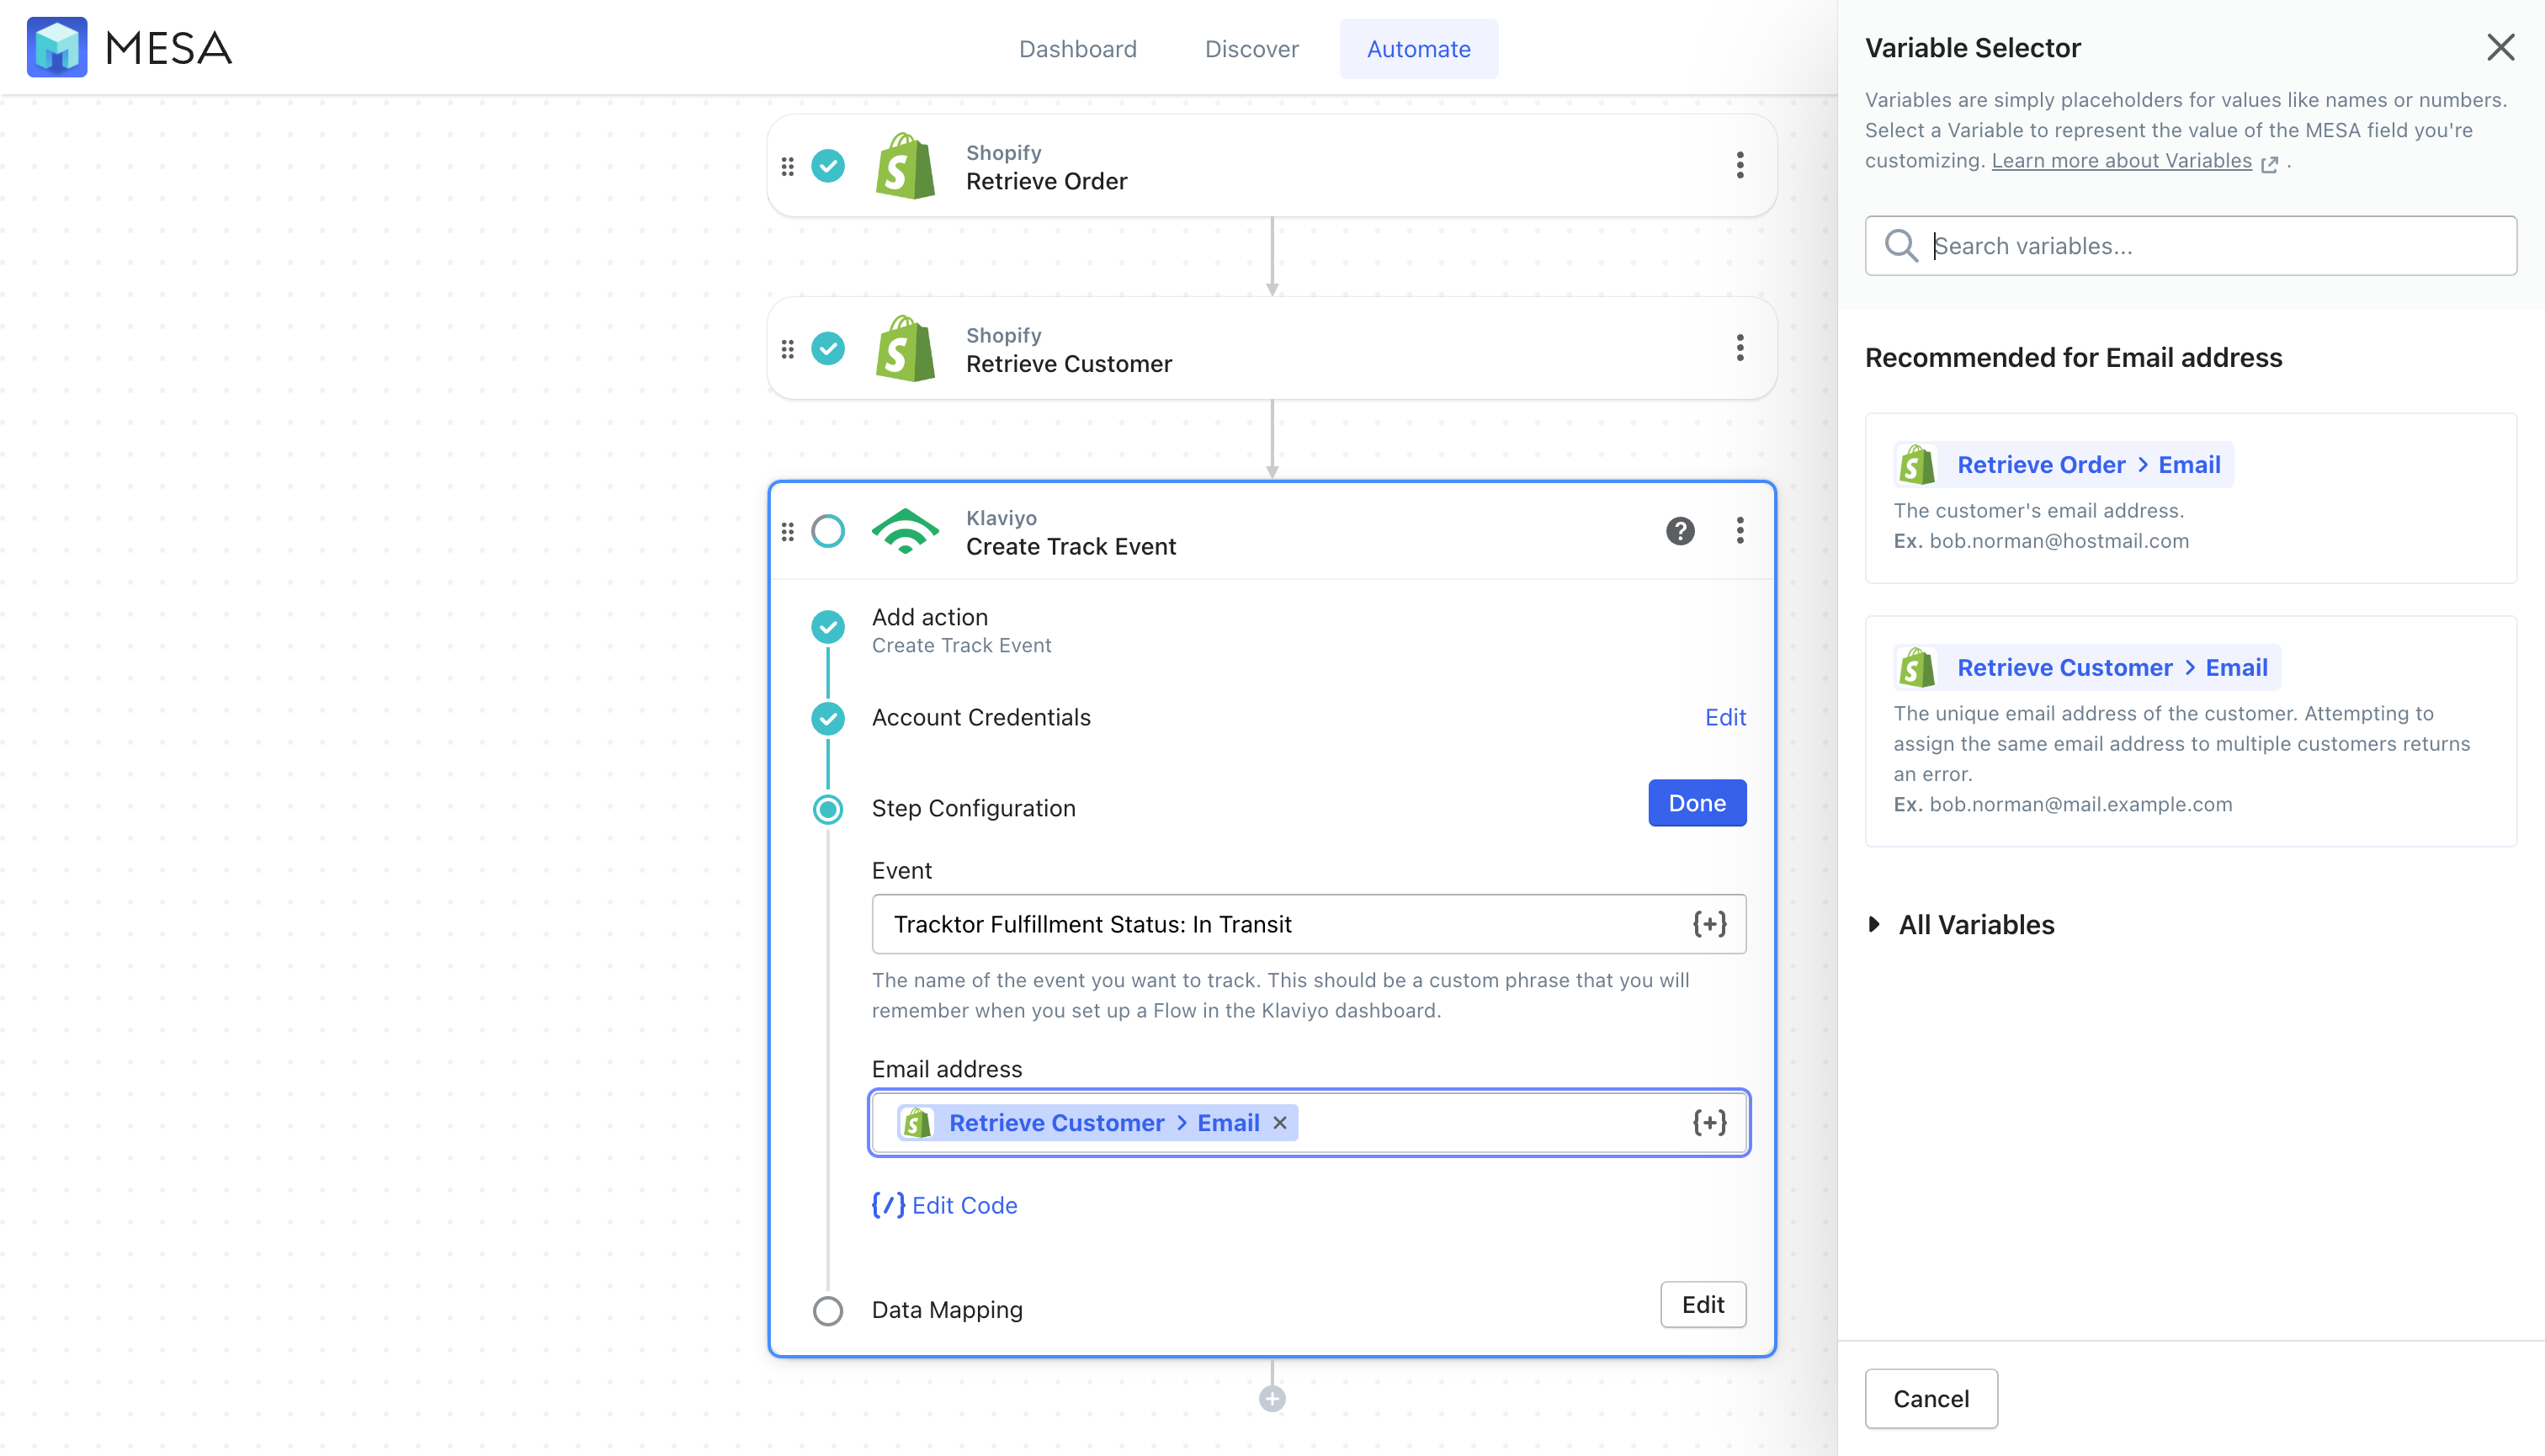Image resolution: width=2545 pixels, height=1456 pixels.
Task: Grab drag handle of Retrieve Order step
Action: click(788, 166)
